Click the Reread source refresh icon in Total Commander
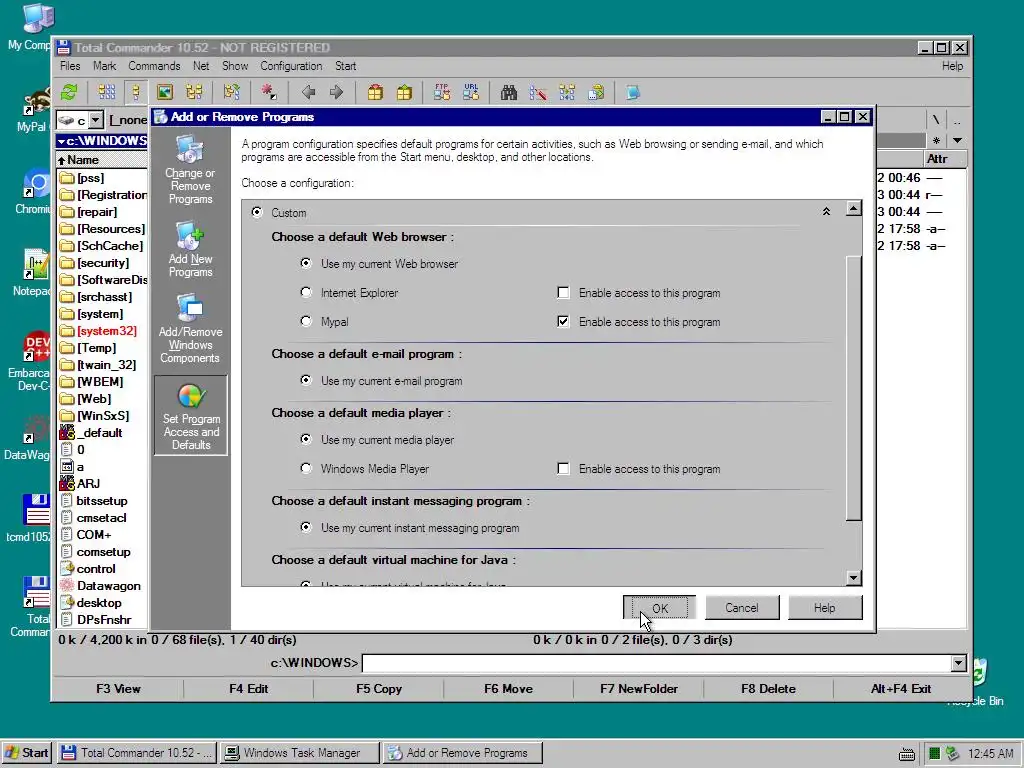1024x768 pixels. pyautogui.click(x=69, y=92)
